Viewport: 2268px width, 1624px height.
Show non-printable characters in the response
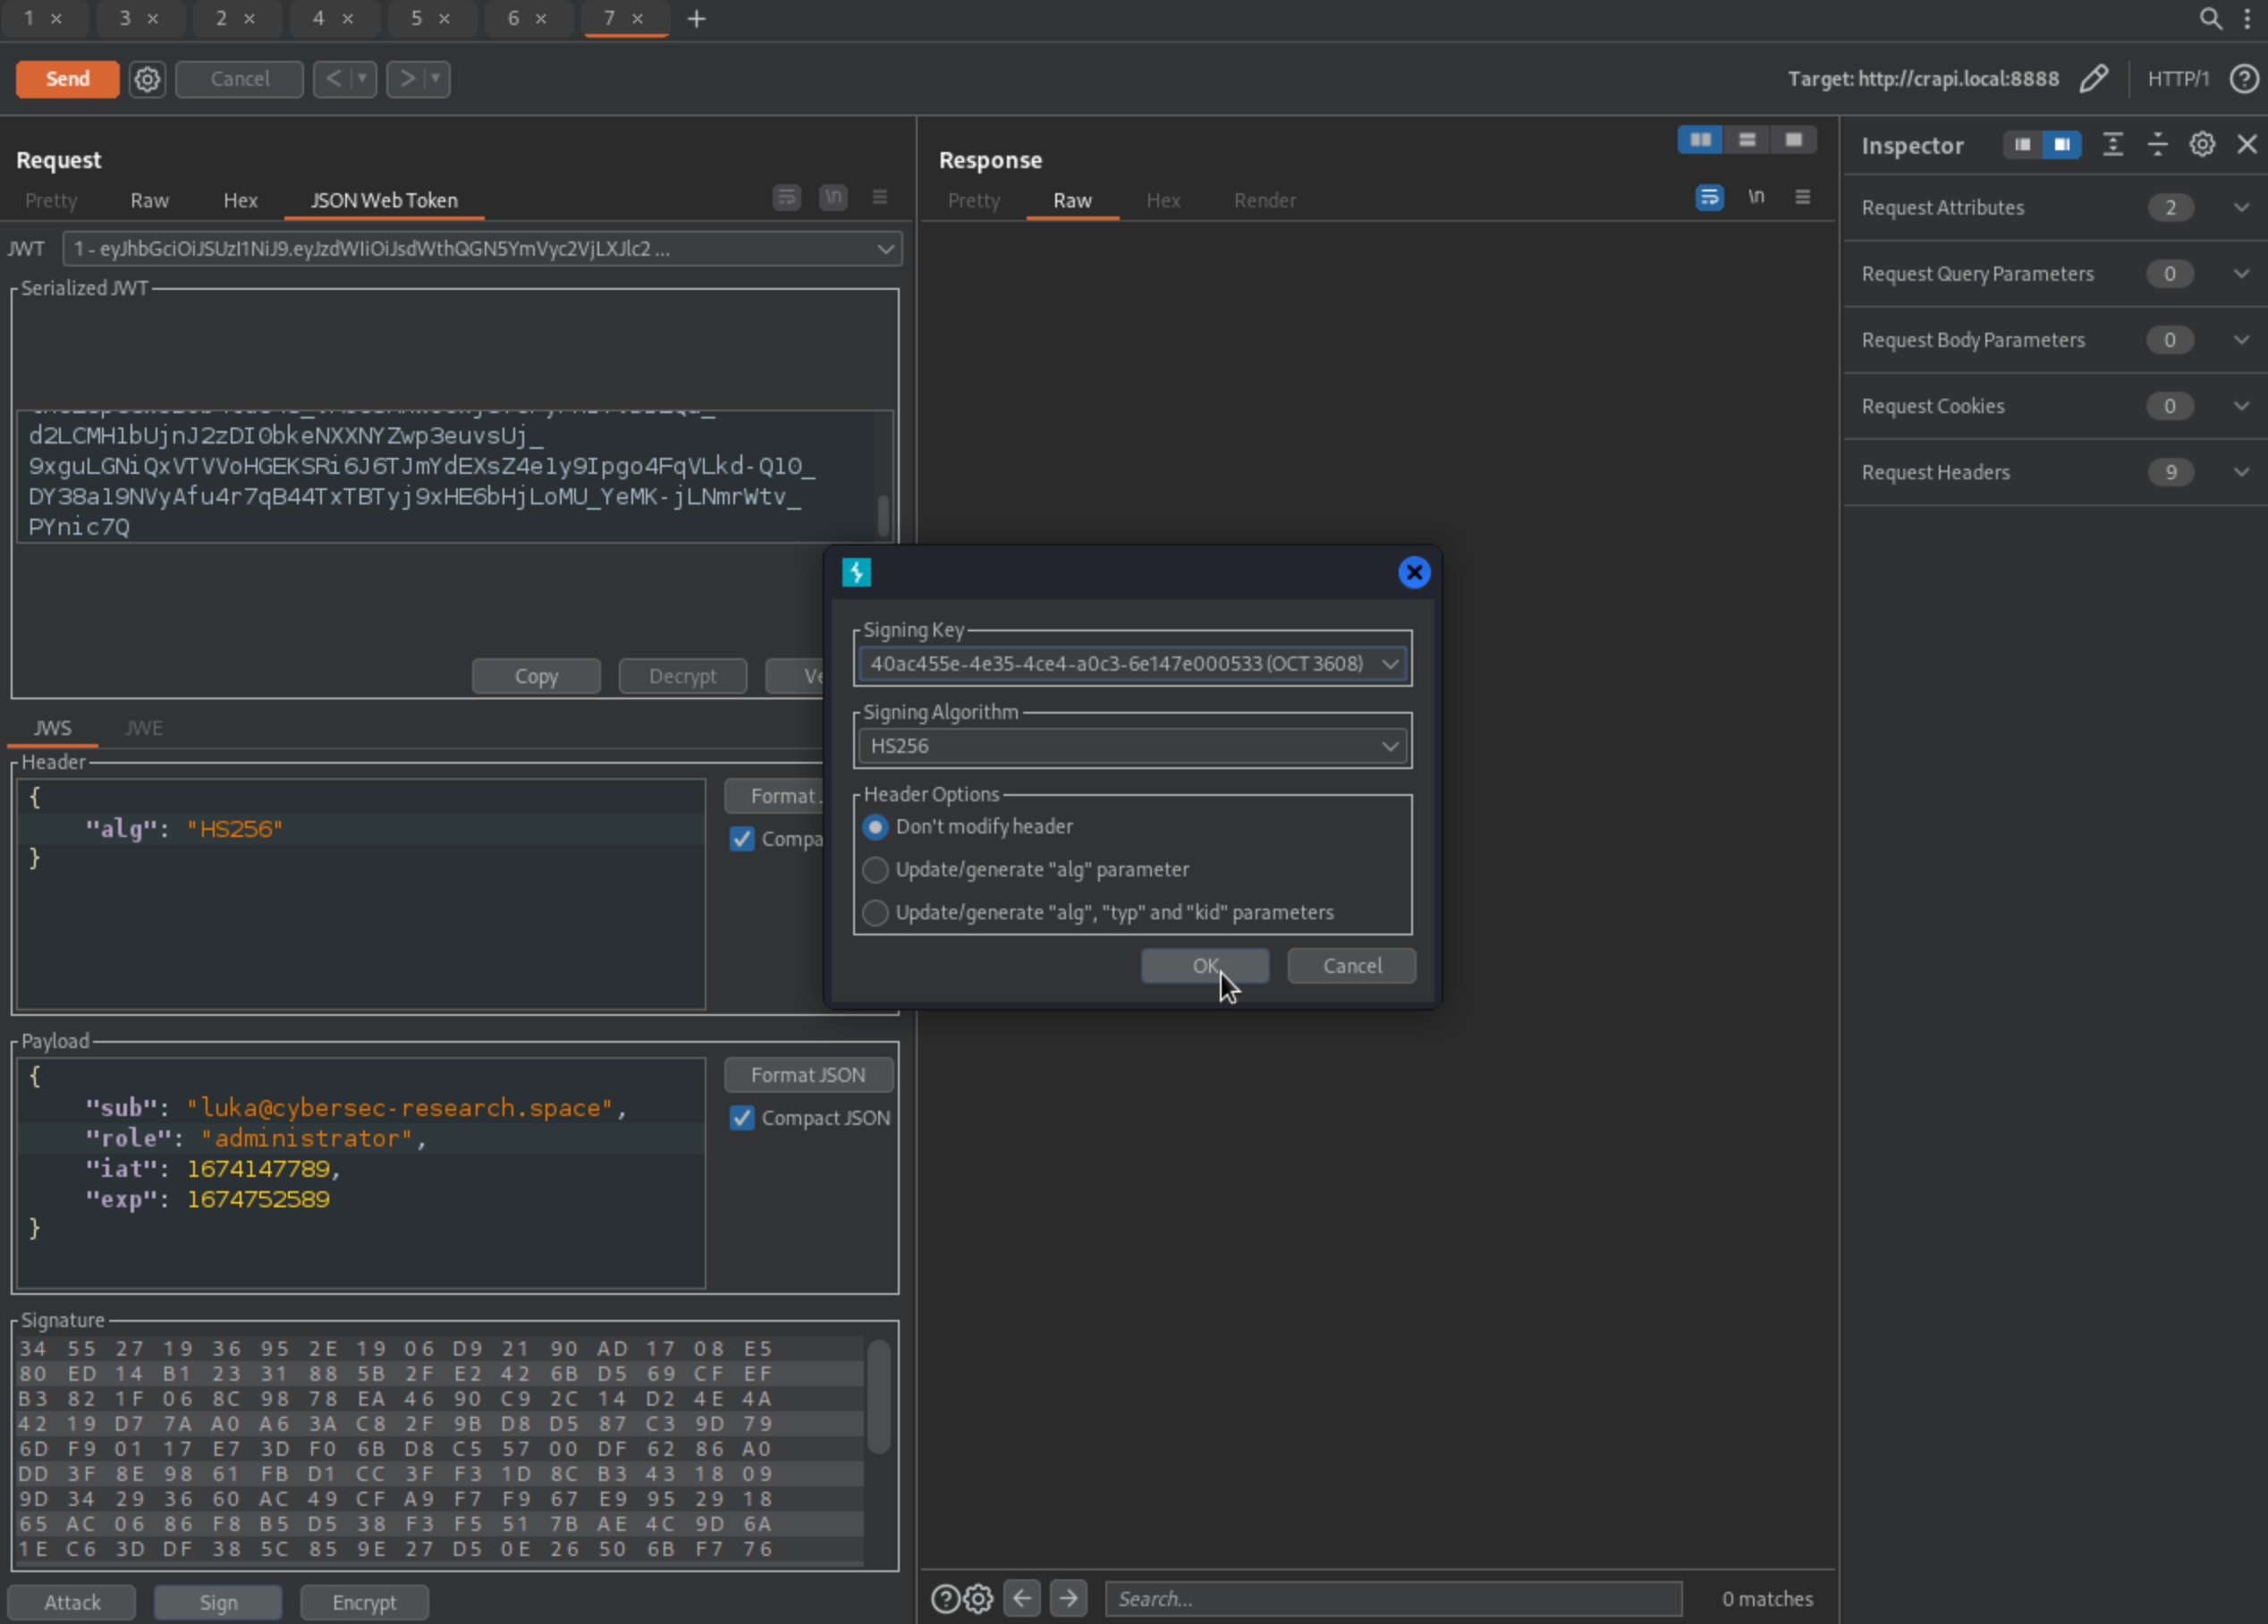(1756, 198)
